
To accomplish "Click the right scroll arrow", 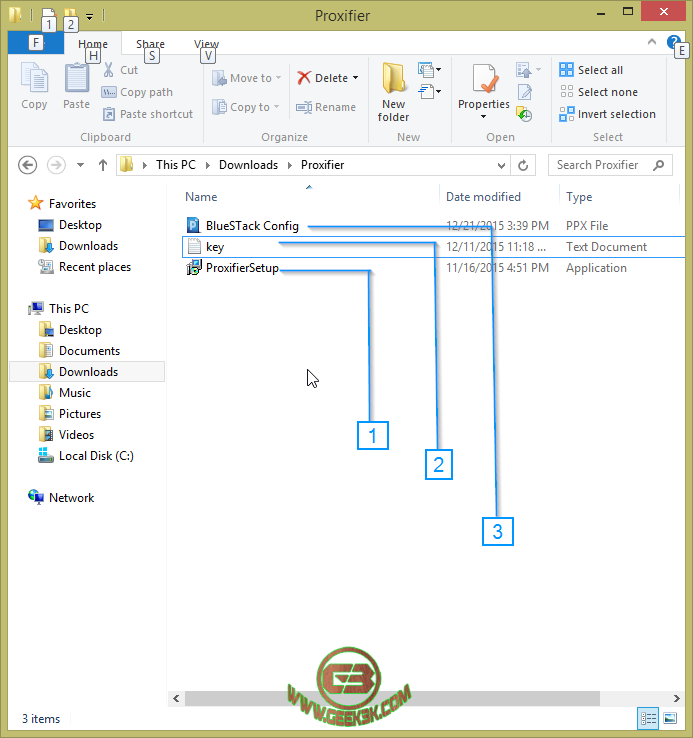I will click(677, 698).
